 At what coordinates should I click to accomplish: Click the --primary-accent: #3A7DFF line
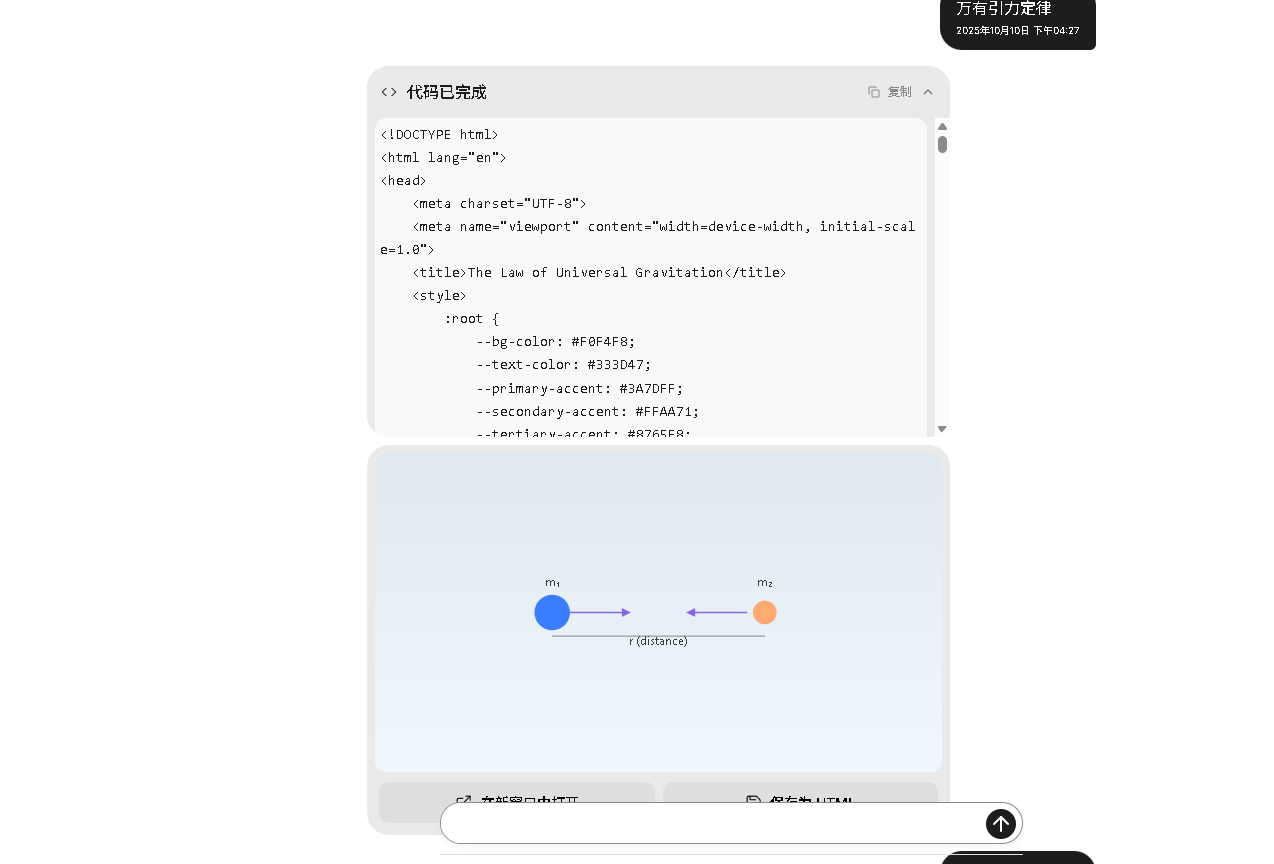point(579,388)
